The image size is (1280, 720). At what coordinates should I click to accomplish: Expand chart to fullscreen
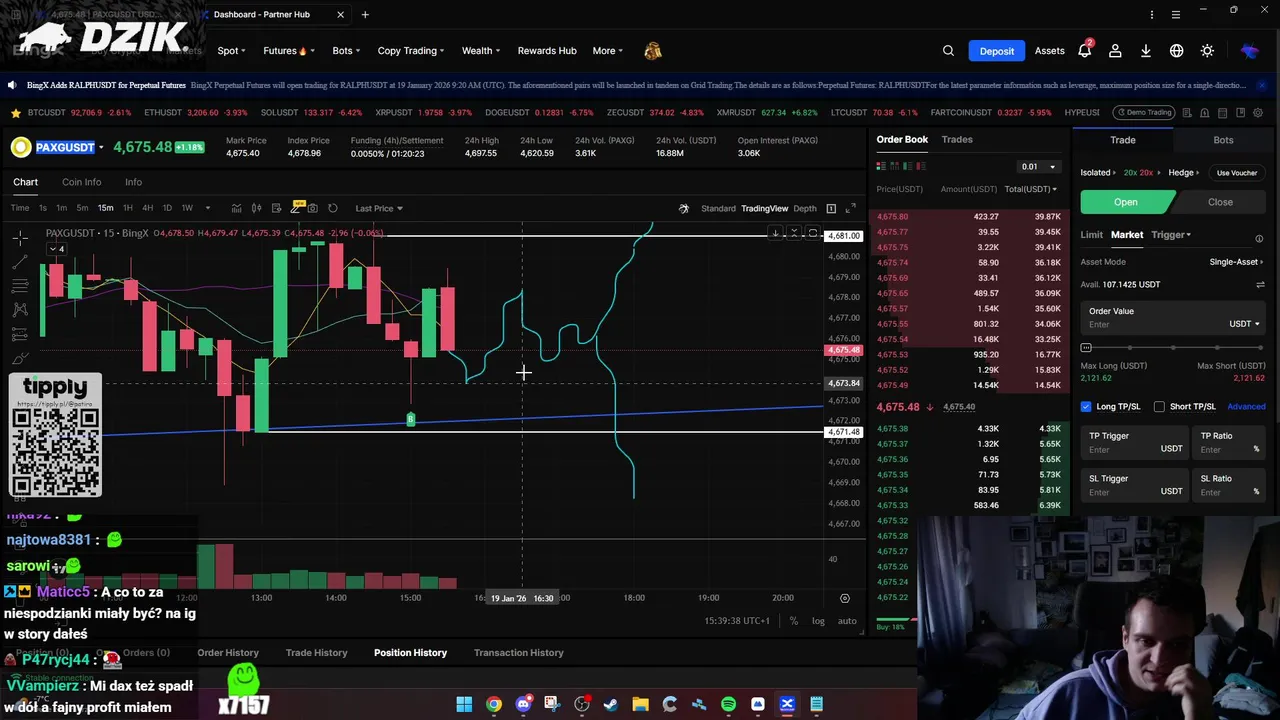click(x=851, y=208)
